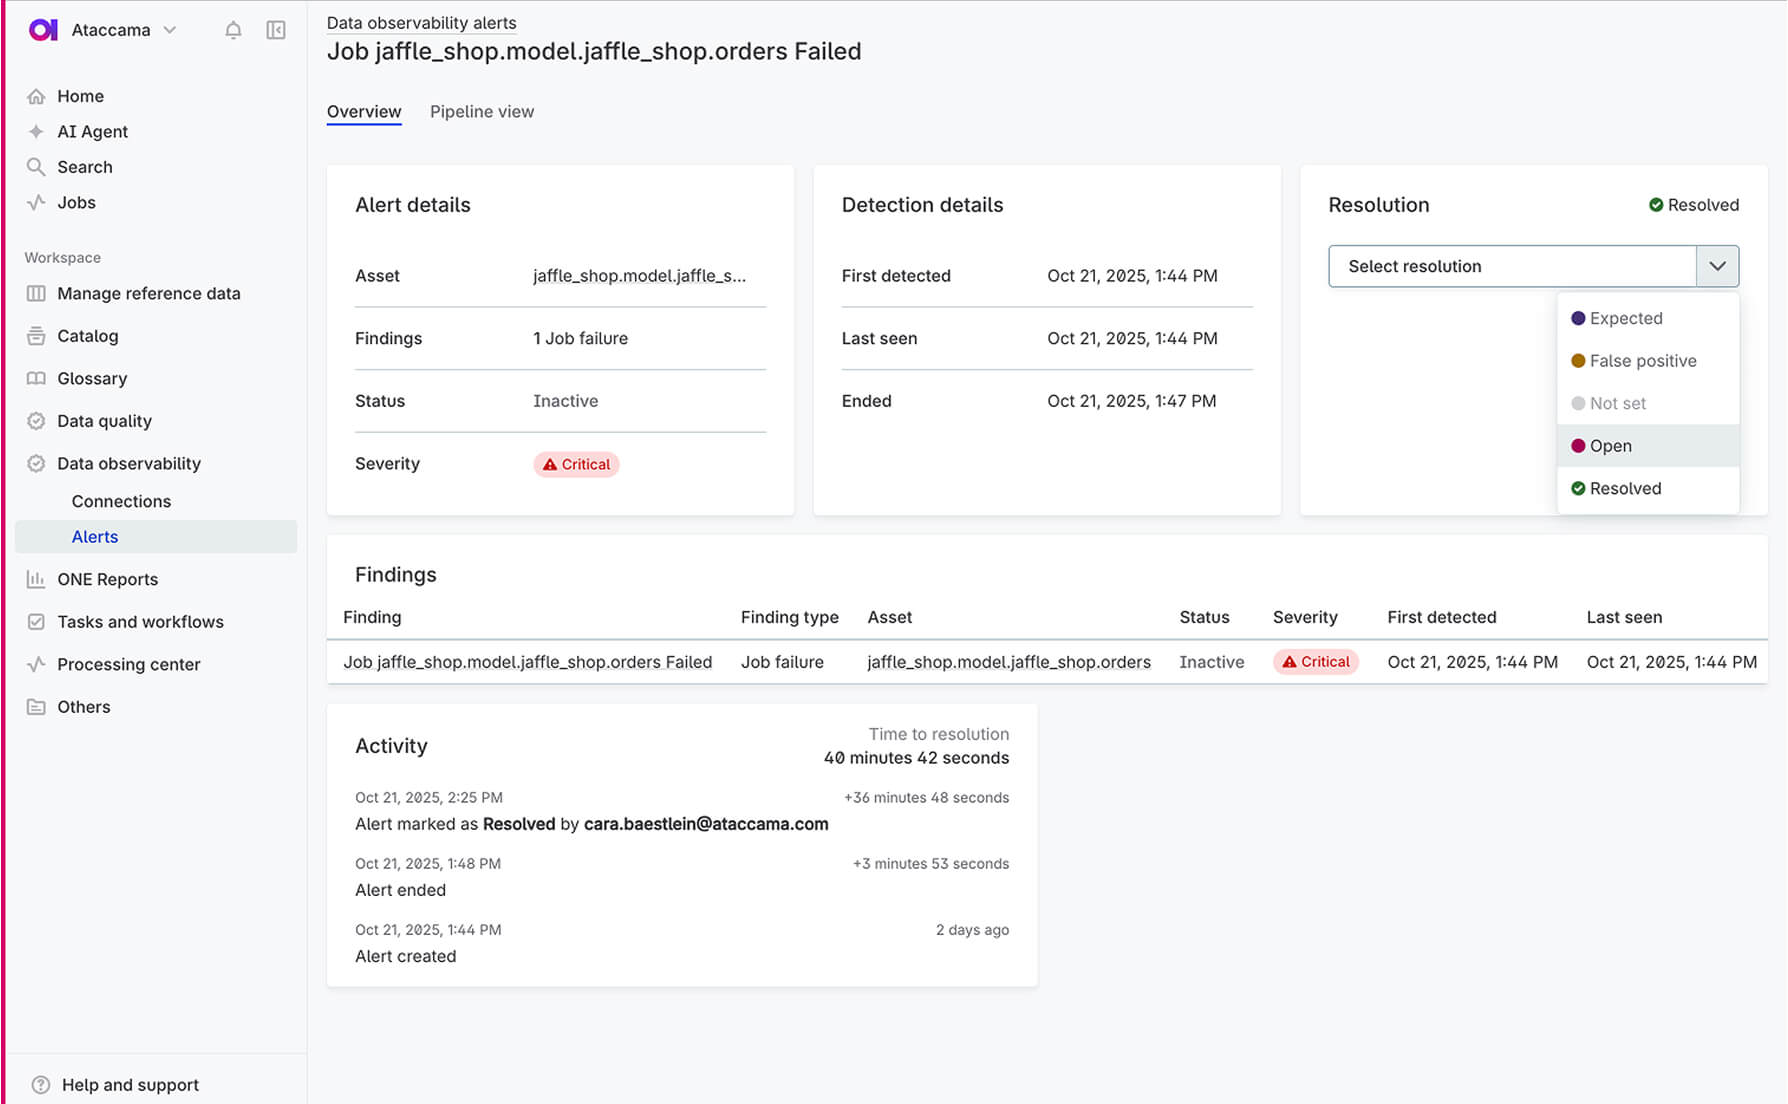Collapse the Data observability sidebar section

[129, 464]
